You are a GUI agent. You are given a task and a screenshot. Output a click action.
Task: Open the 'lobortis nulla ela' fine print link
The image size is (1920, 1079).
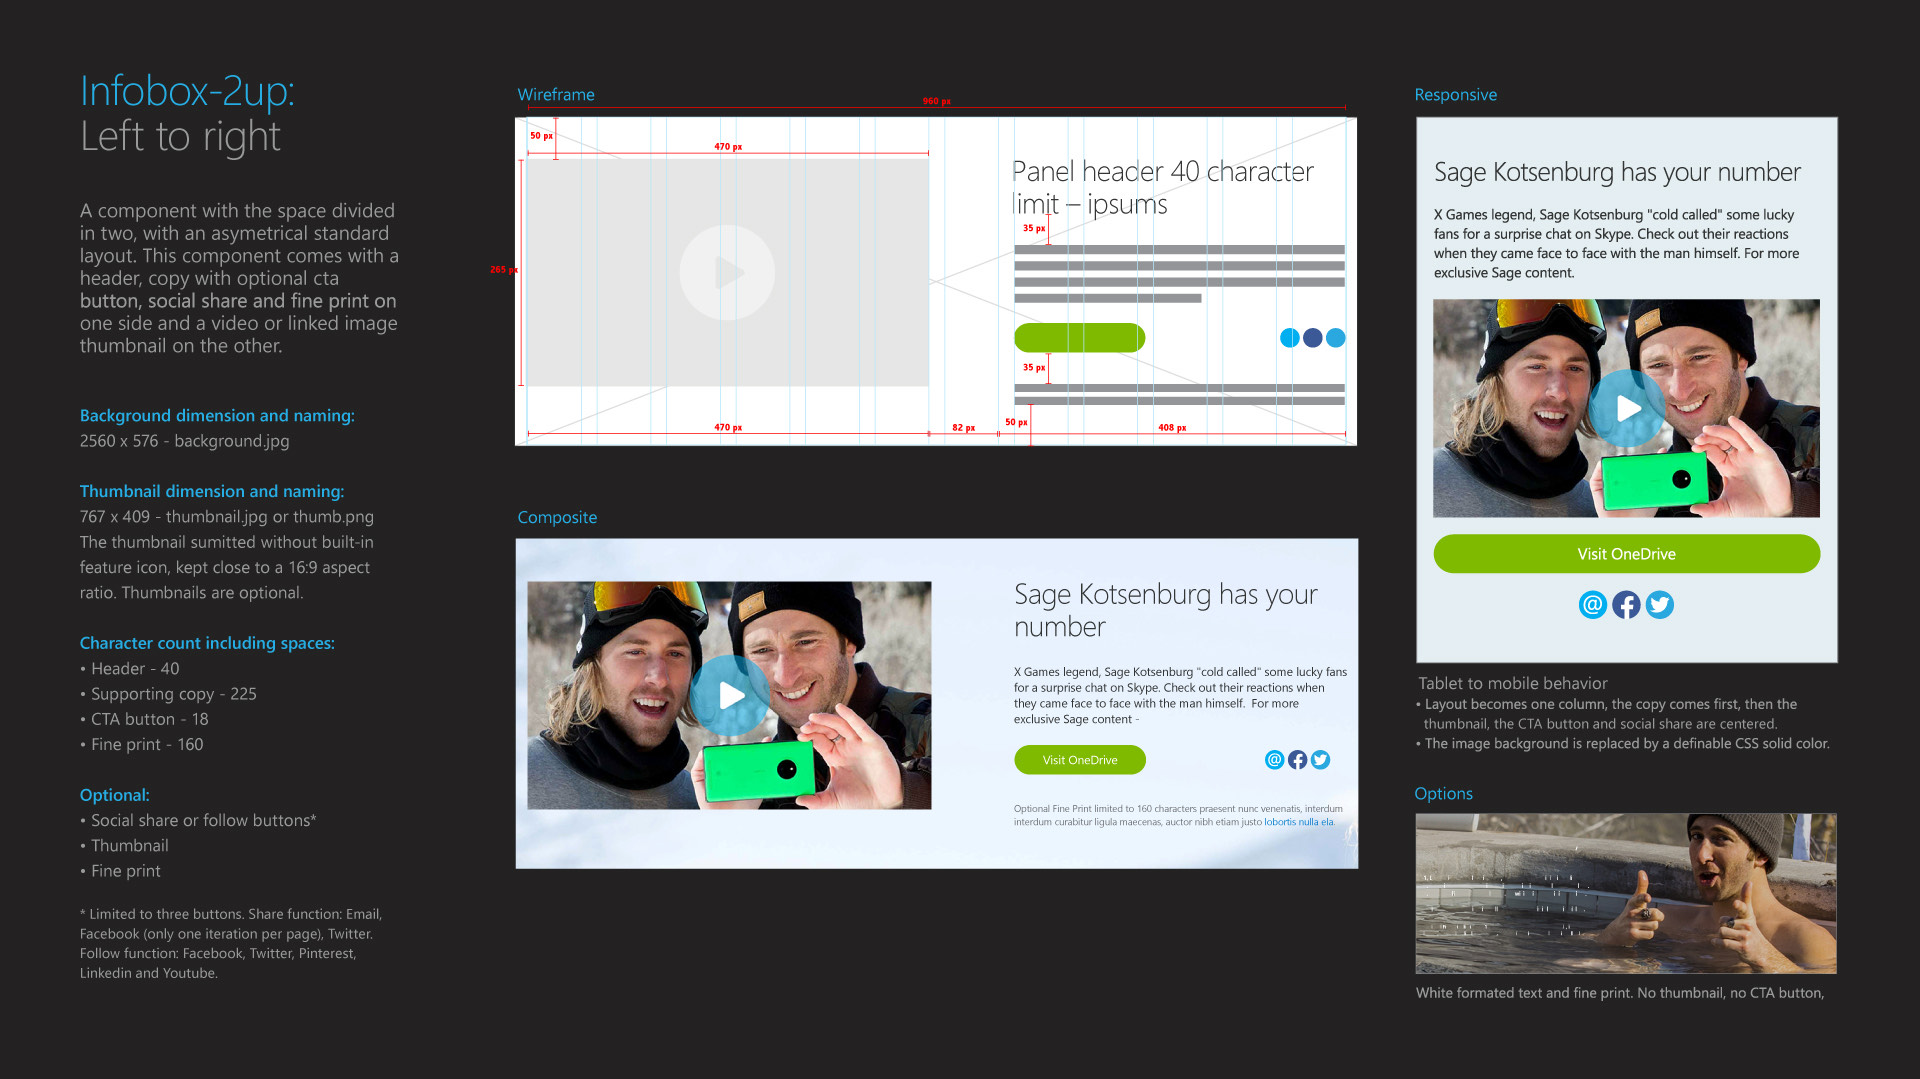pyautogui.click(x=1298, y=822)
